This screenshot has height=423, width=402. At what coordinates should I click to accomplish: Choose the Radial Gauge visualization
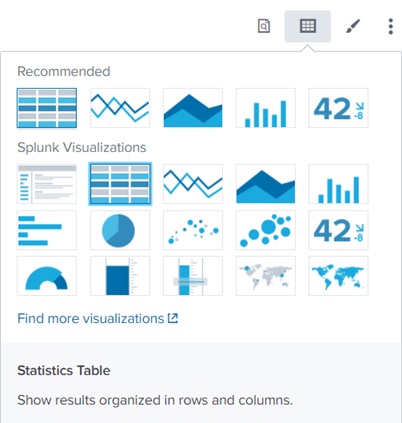(x=47, y=276)
